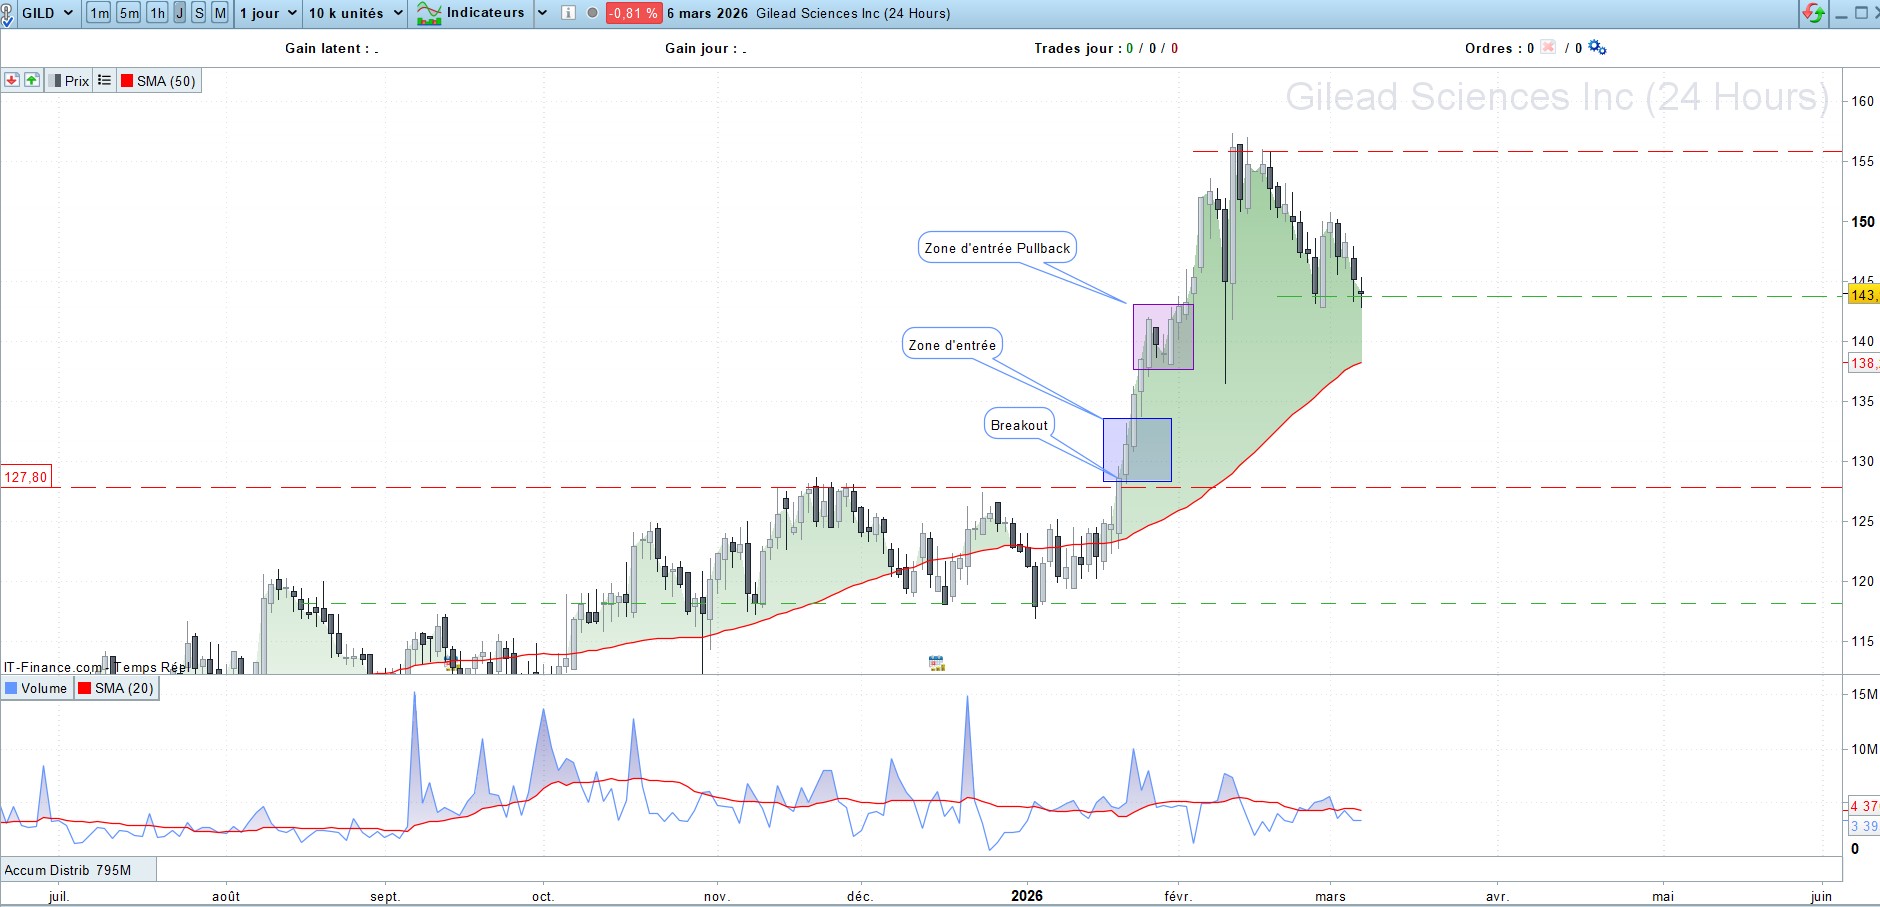Screen dimensions: 1880x907
Task: Switch to the 1m timeframe
Action: pos(99,13)
